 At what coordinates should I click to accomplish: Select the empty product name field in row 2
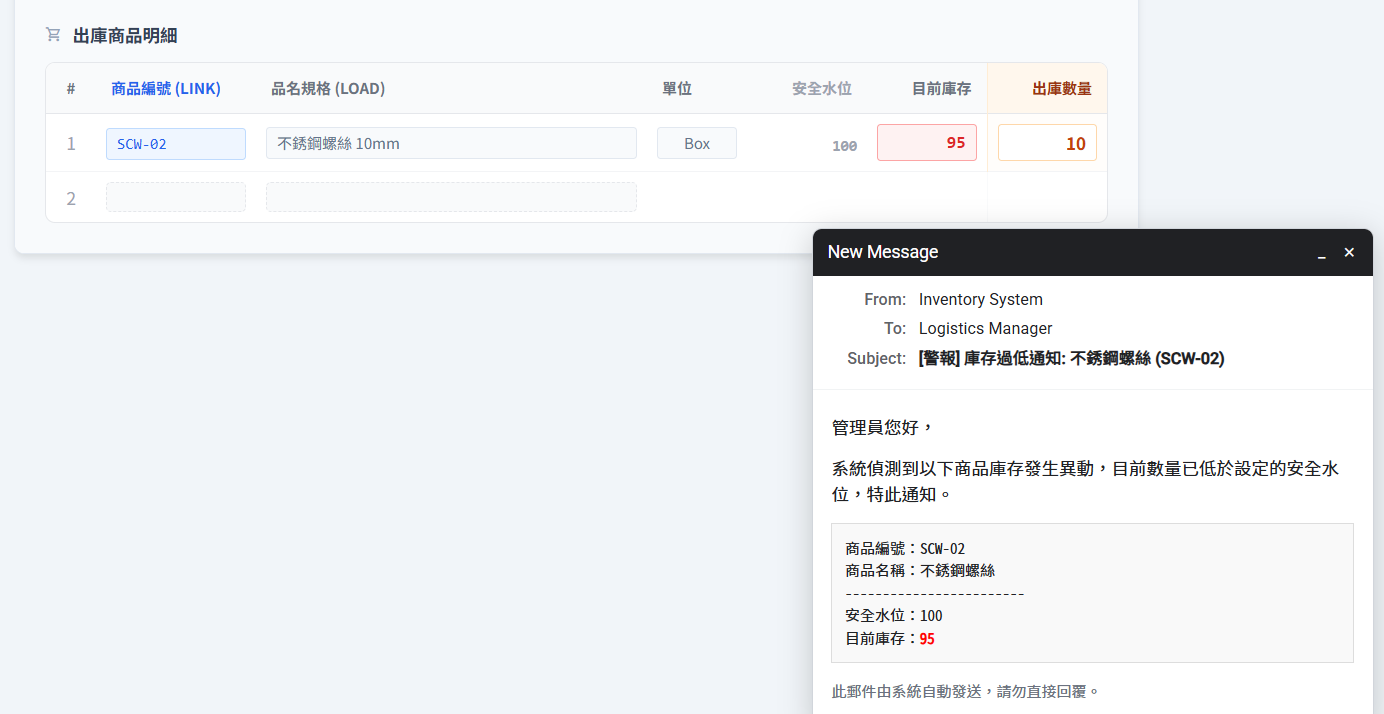pos(451,197)
